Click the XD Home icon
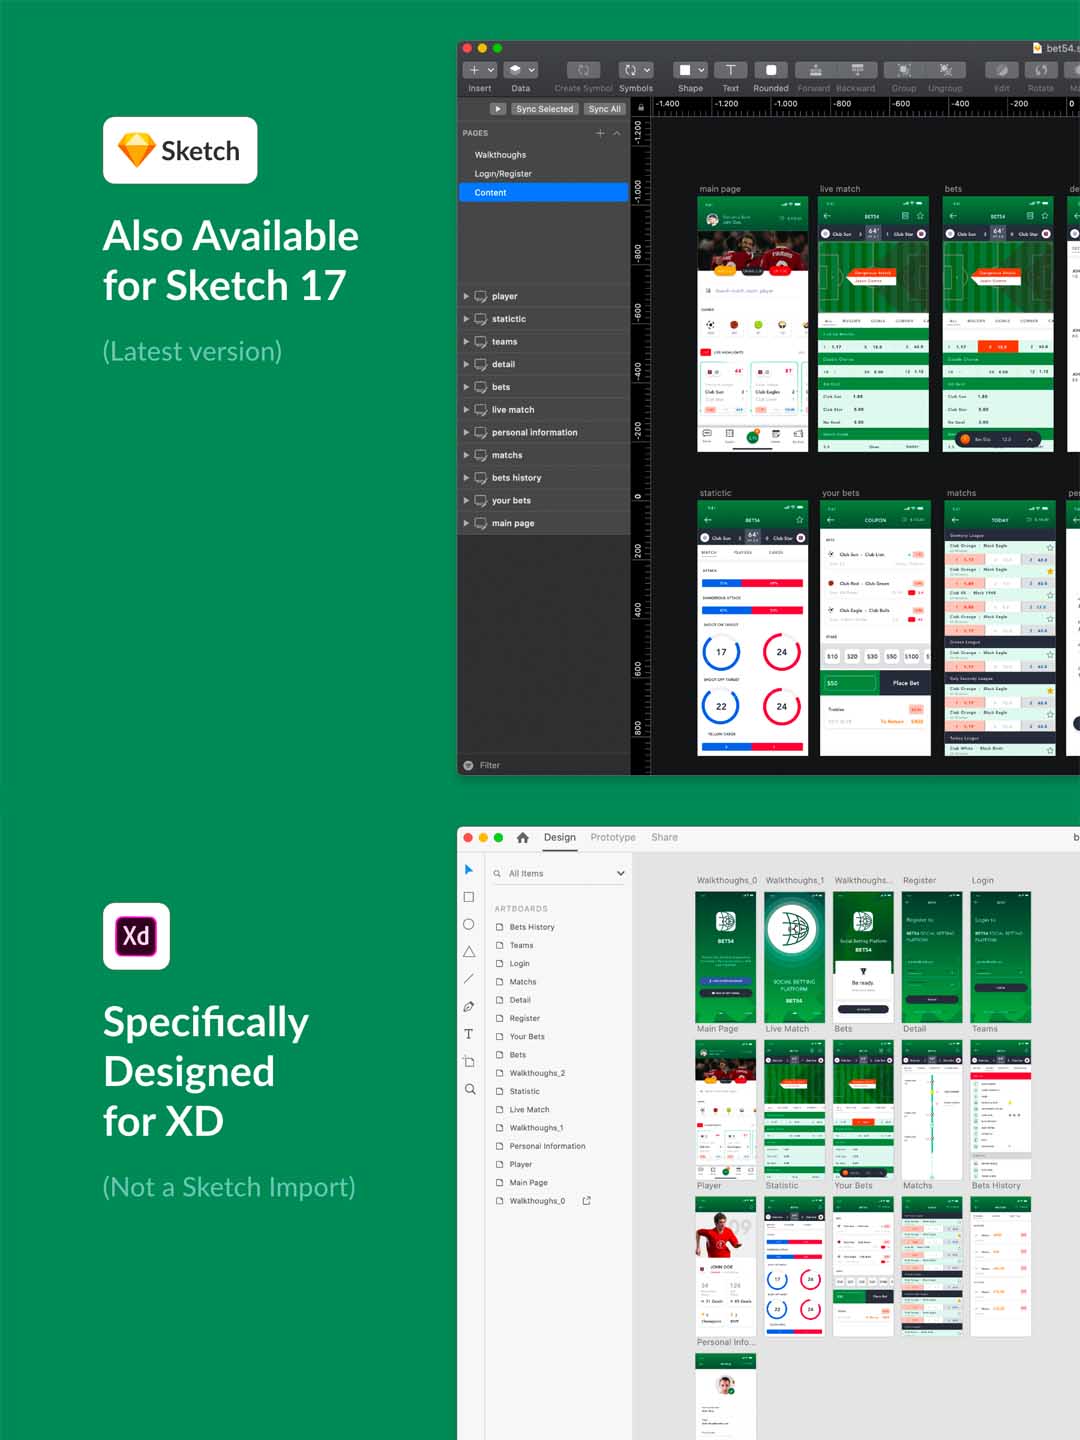This screenshot has height=1440, width=1080. point(522,838)
